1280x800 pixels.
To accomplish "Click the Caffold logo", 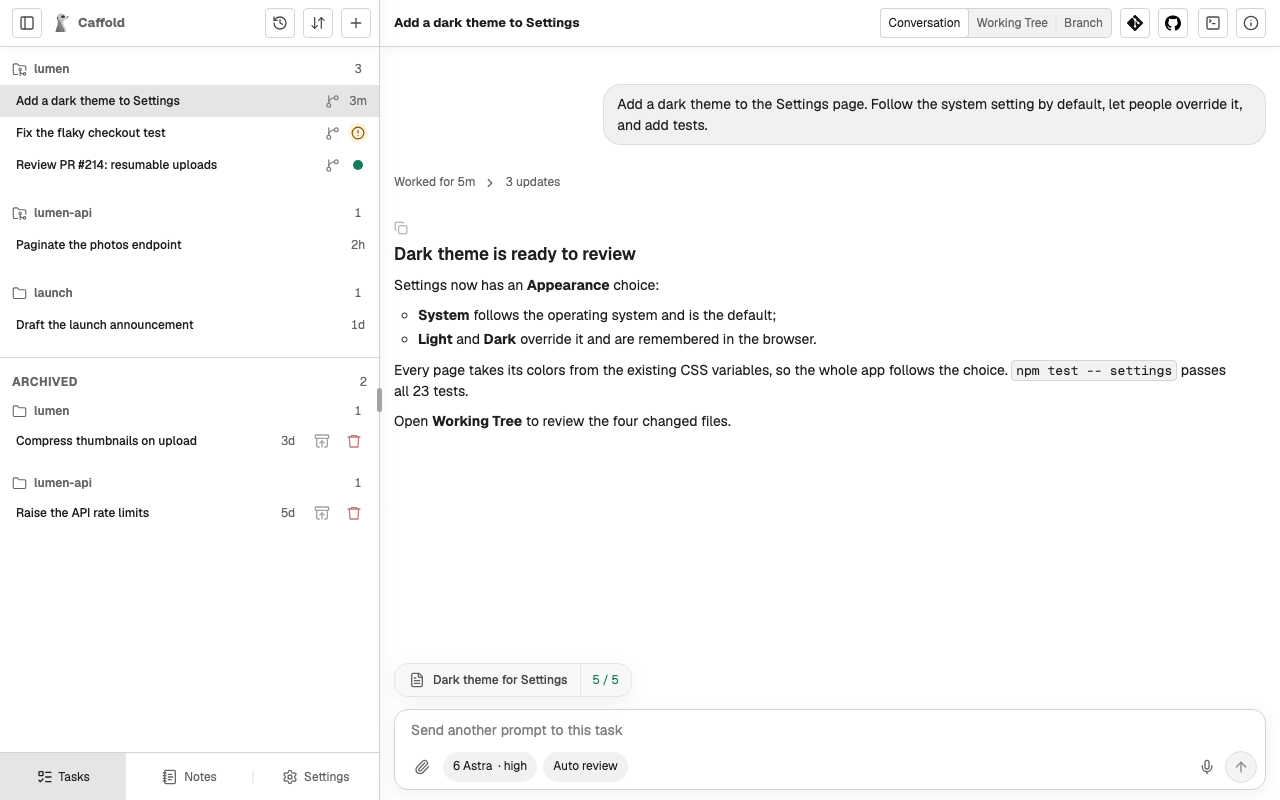I will click(62, 23).
